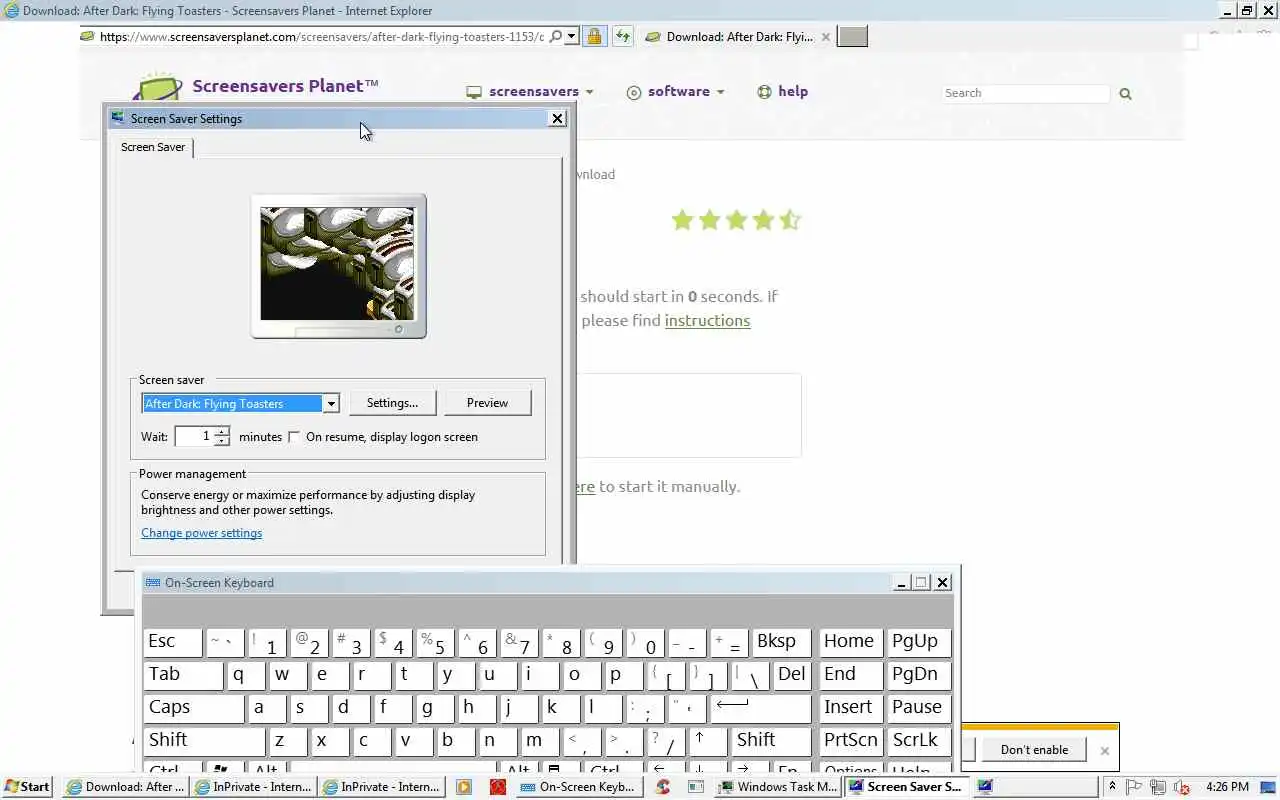Toggle ScrLk key on On-Screen Keyboard
This screenshot has width=1280, height=800.
pos(918,741)
